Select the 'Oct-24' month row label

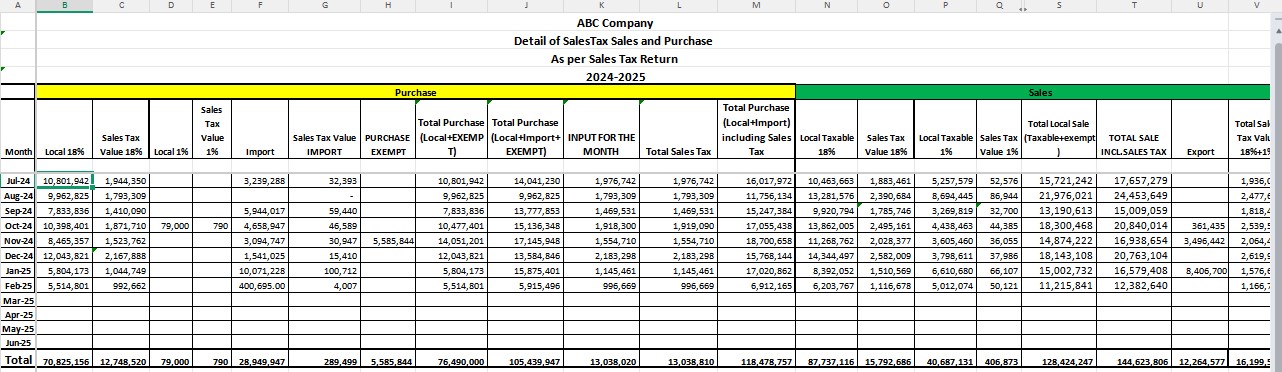point(19,225)
